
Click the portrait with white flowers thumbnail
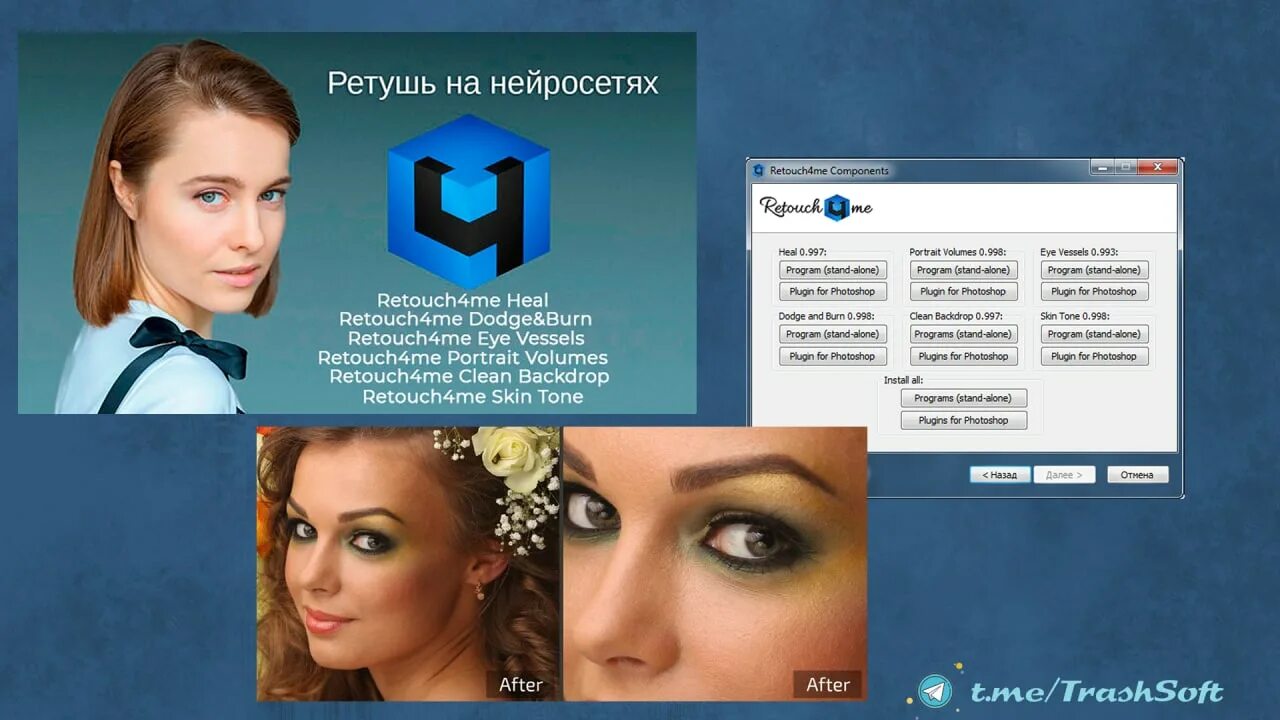click(408, 563)
